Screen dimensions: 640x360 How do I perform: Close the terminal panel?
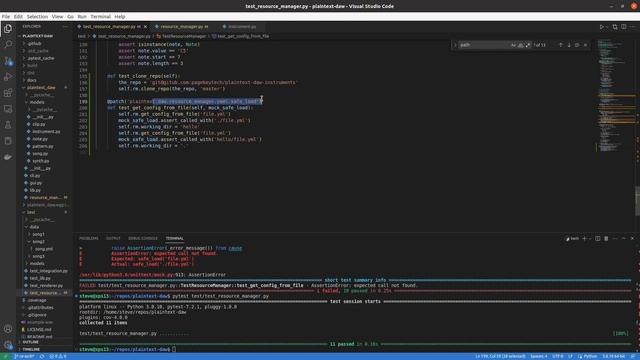click(x=632, y=238)
